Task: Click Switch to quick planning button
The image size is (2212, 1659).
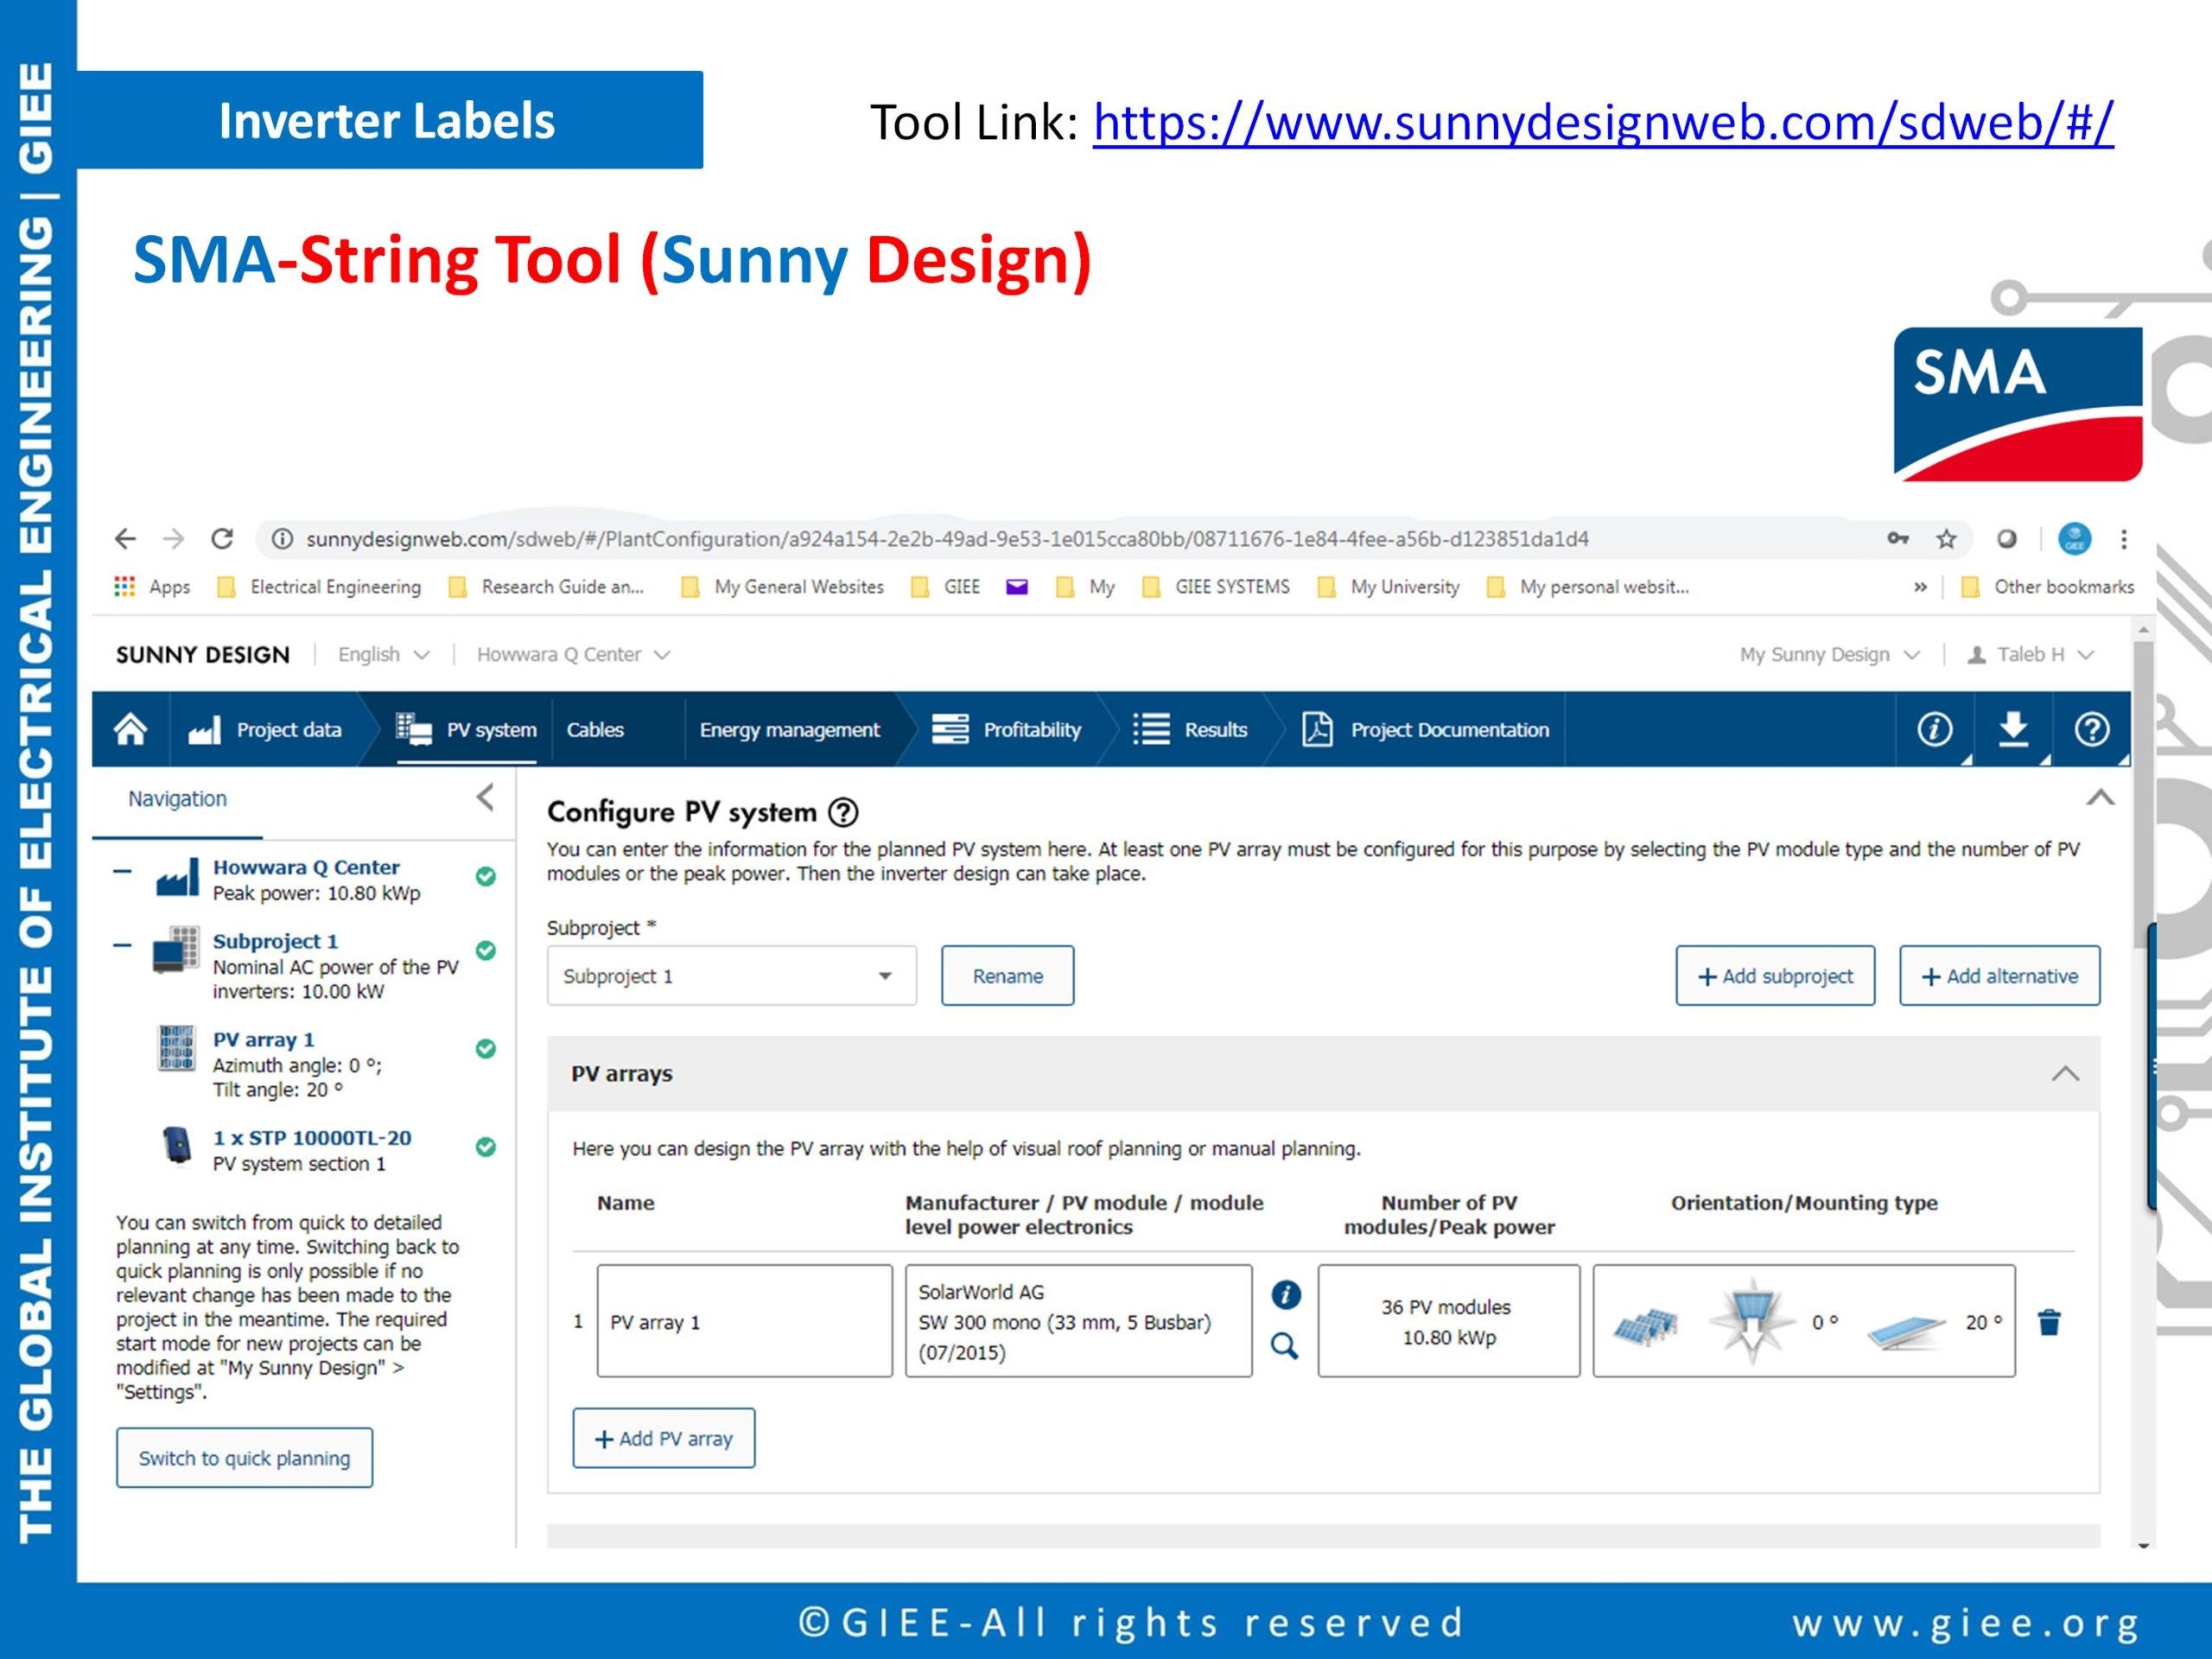Action: point(244,1458)
